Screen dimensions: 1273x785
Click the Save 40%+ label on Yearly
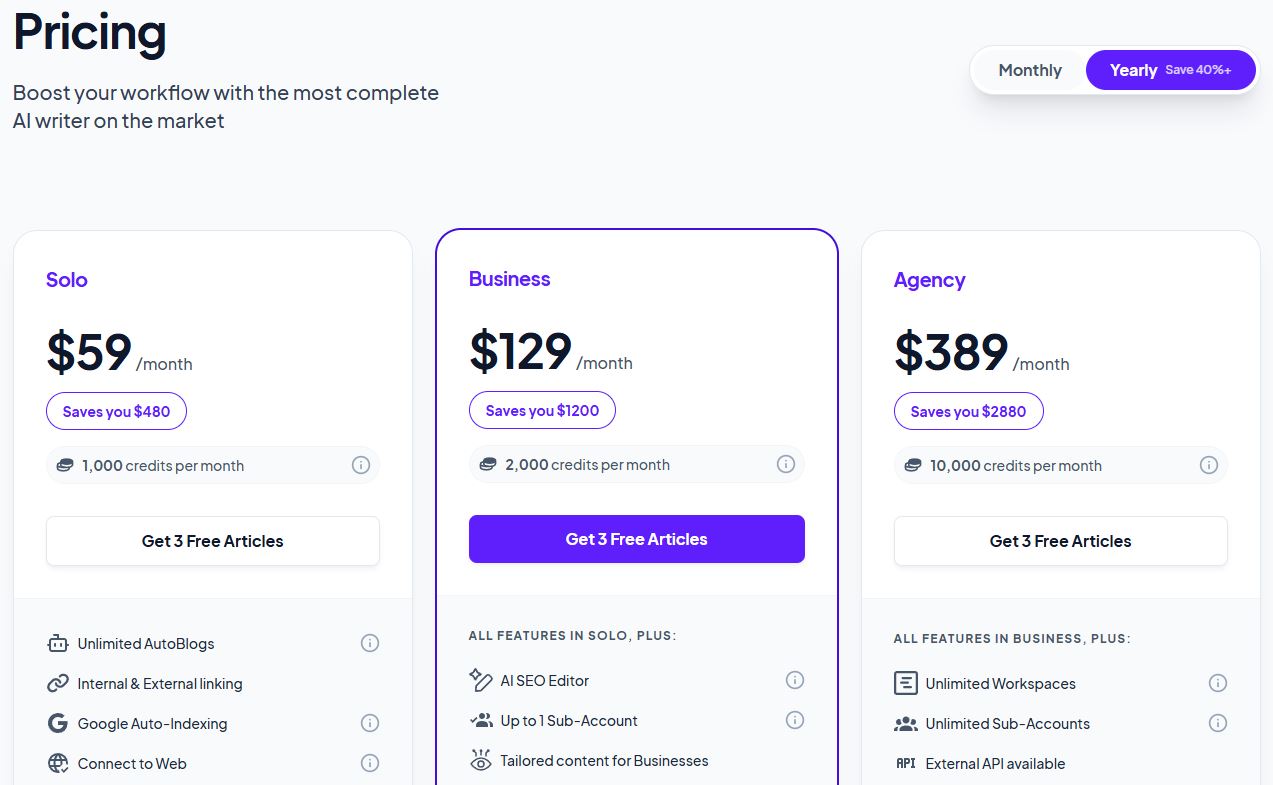pyautogui.click(x=1199, y=69)
